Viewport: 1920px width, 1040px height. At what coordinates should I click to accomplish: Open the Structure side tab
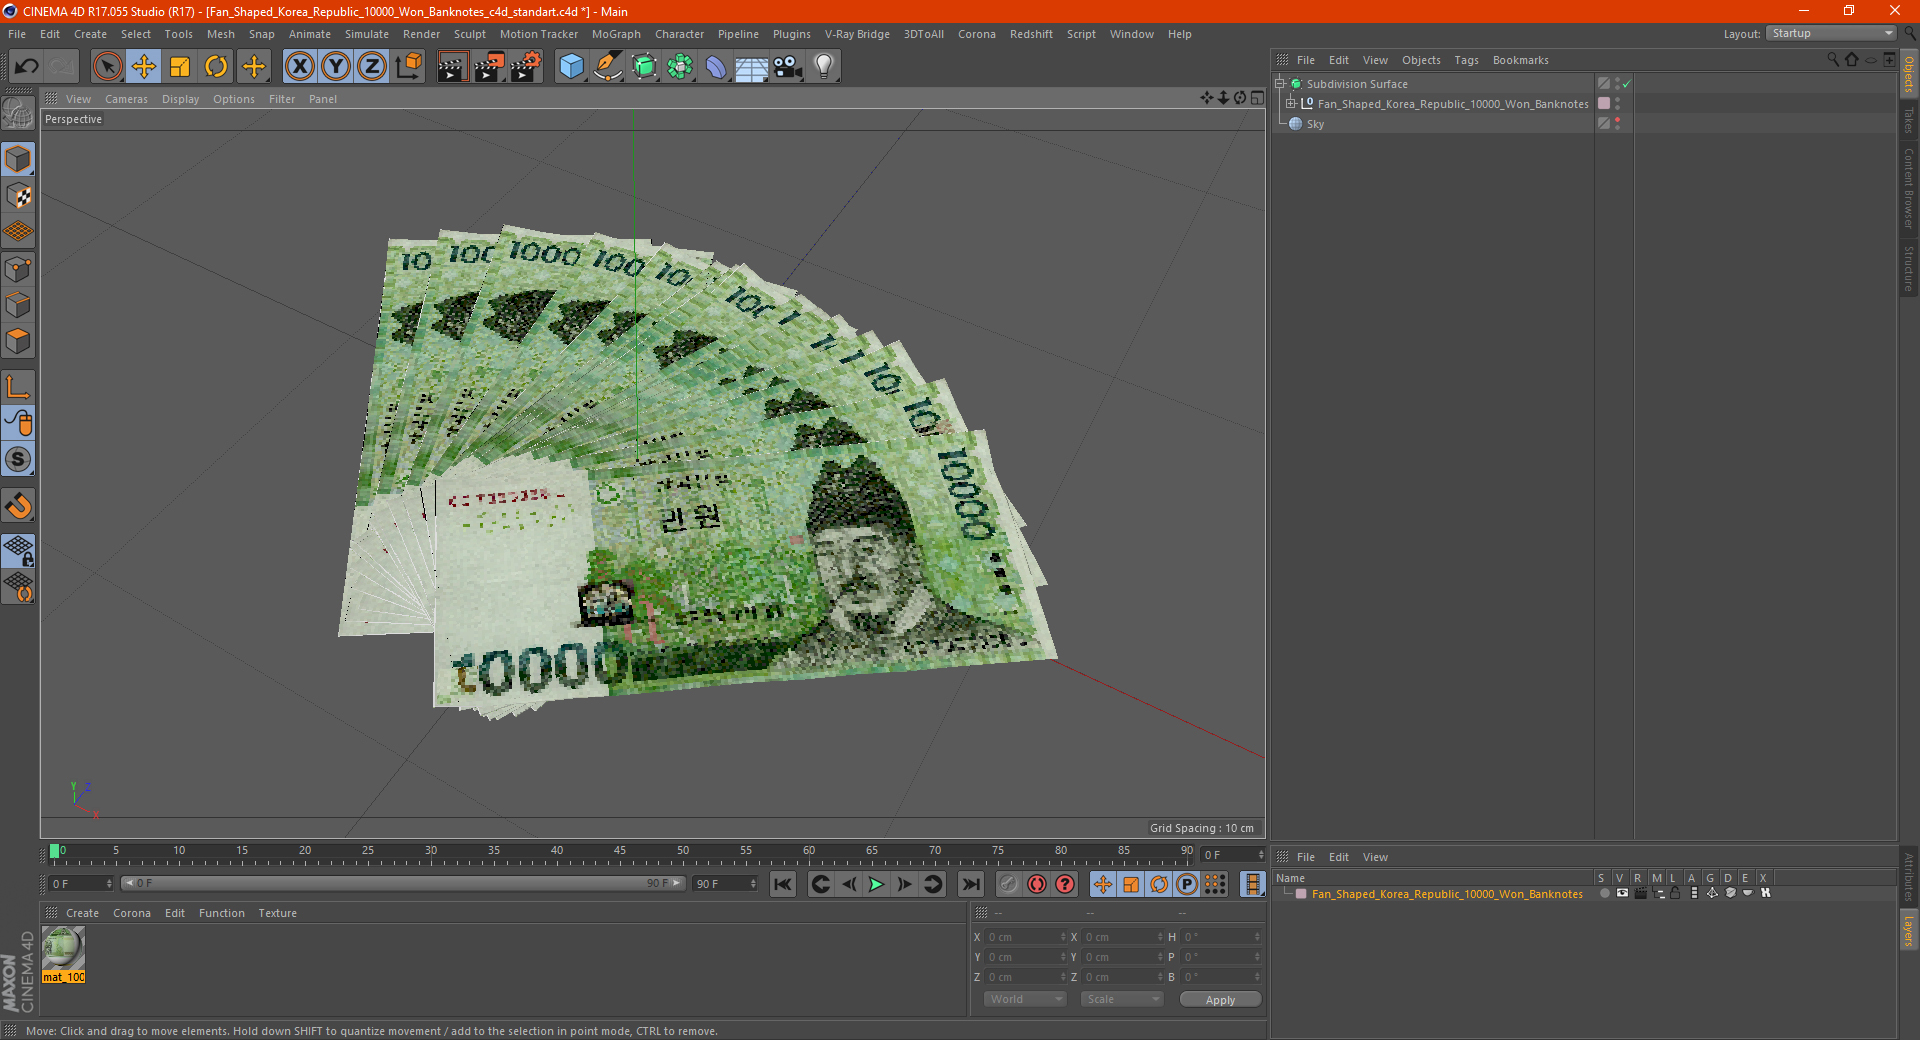click(x=1909, y=268)
